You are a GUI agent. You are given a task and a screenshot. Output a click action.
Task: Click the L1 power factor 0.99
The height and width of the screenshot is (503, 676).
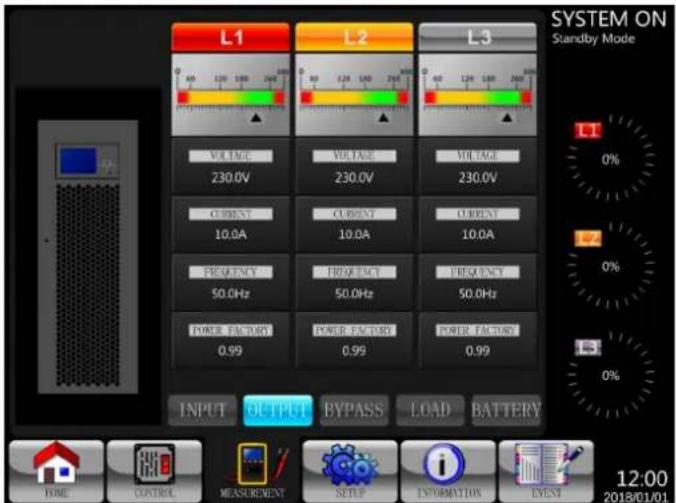[x=231, y=351]
